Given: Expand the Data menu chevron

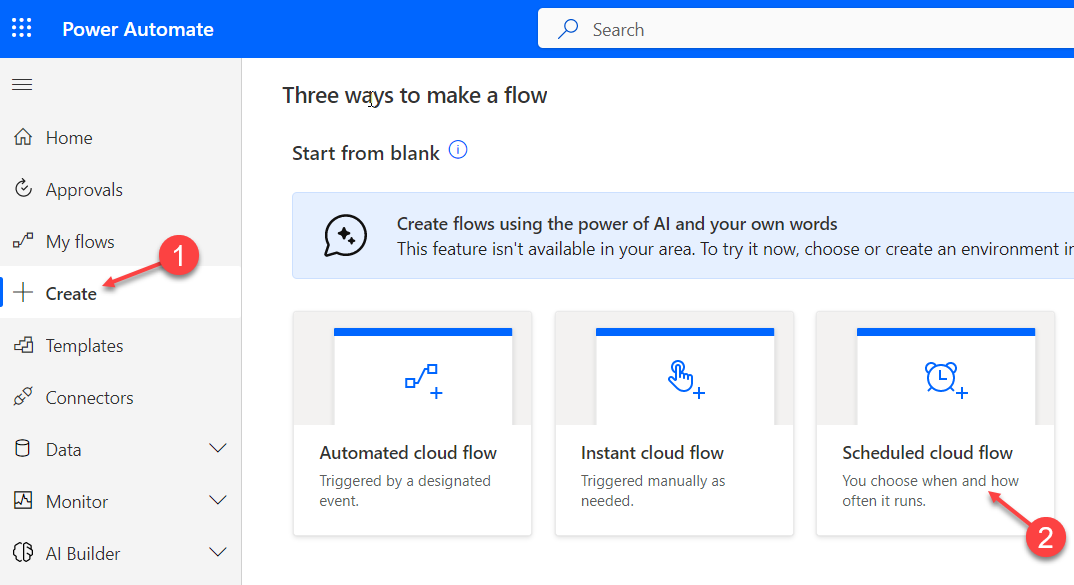Looking at the screenshot, I should (x=218, y=448).
